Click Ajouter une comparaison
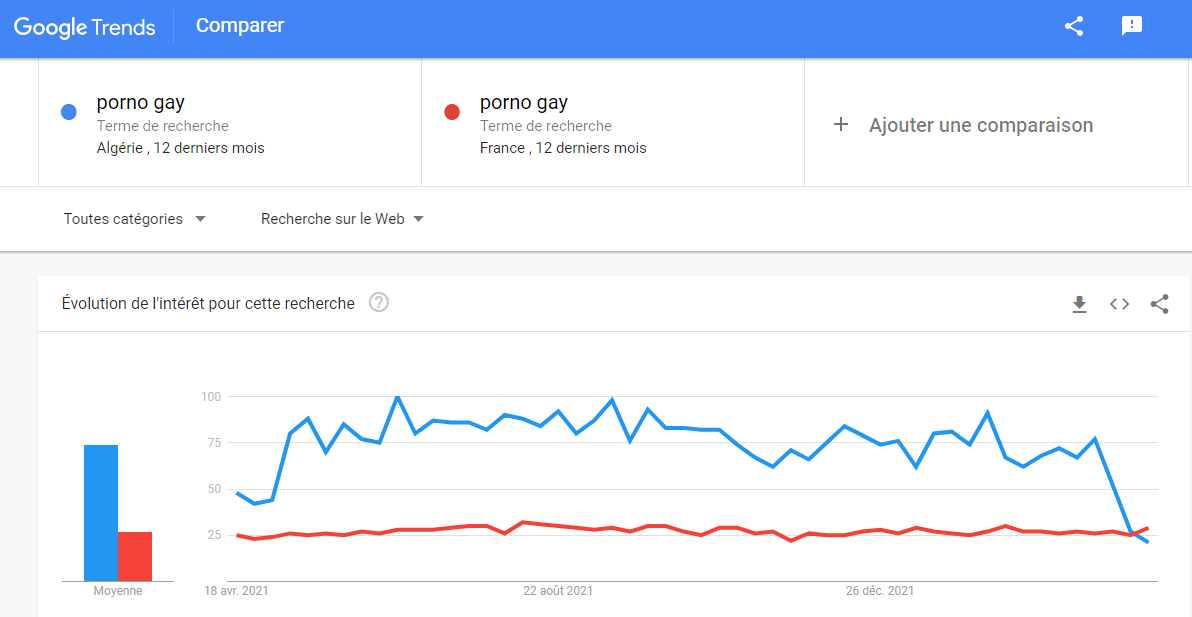This screenshot has width=1192, height=617. (x=981, y=125)
